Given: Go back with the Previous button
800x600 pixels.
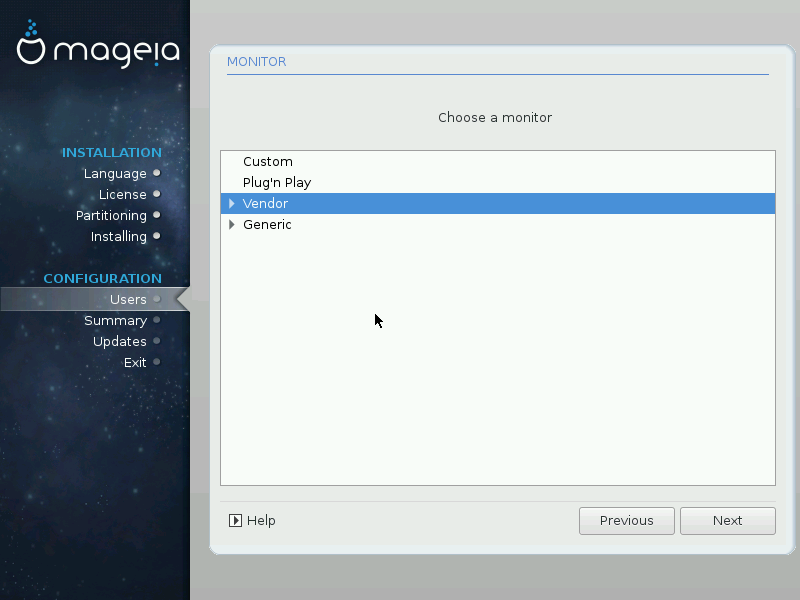Looking at the screenshot, I should click(x=627, y=521).
